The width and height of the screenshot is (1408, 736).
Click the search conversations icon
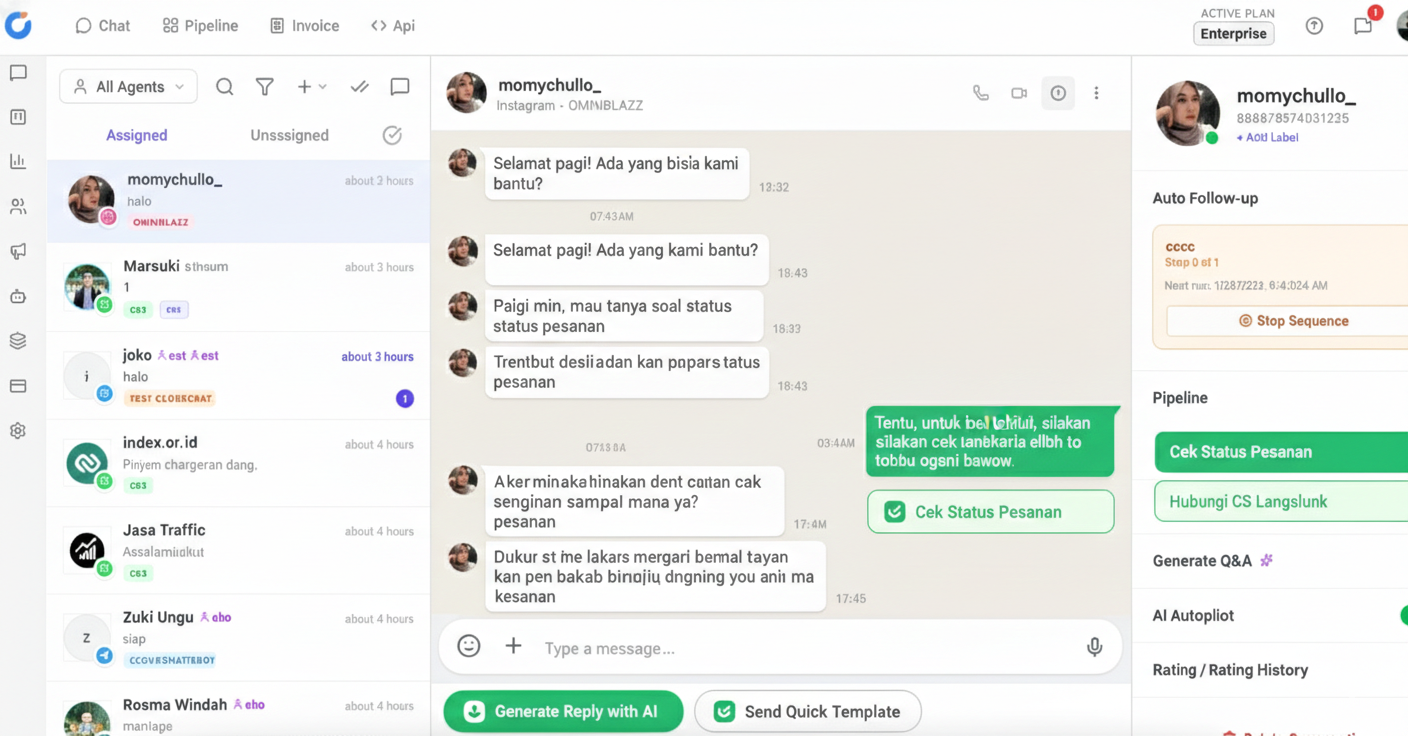coord(225,87)
